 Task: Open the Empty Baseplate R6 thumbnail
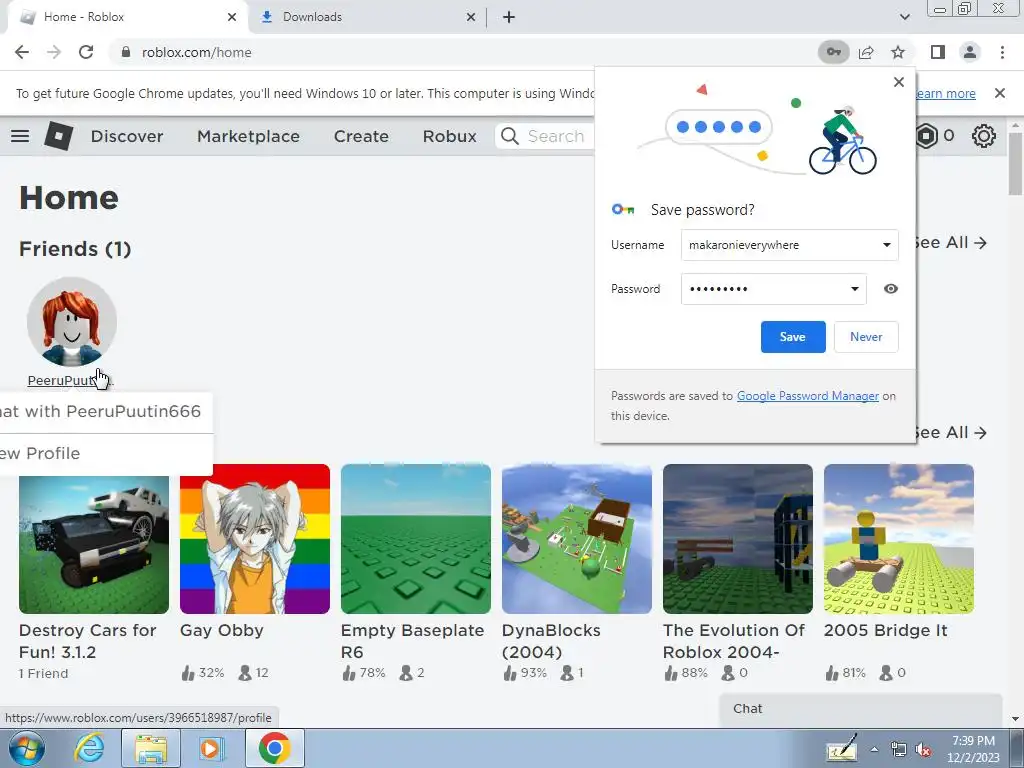click(x=415, y=539)
